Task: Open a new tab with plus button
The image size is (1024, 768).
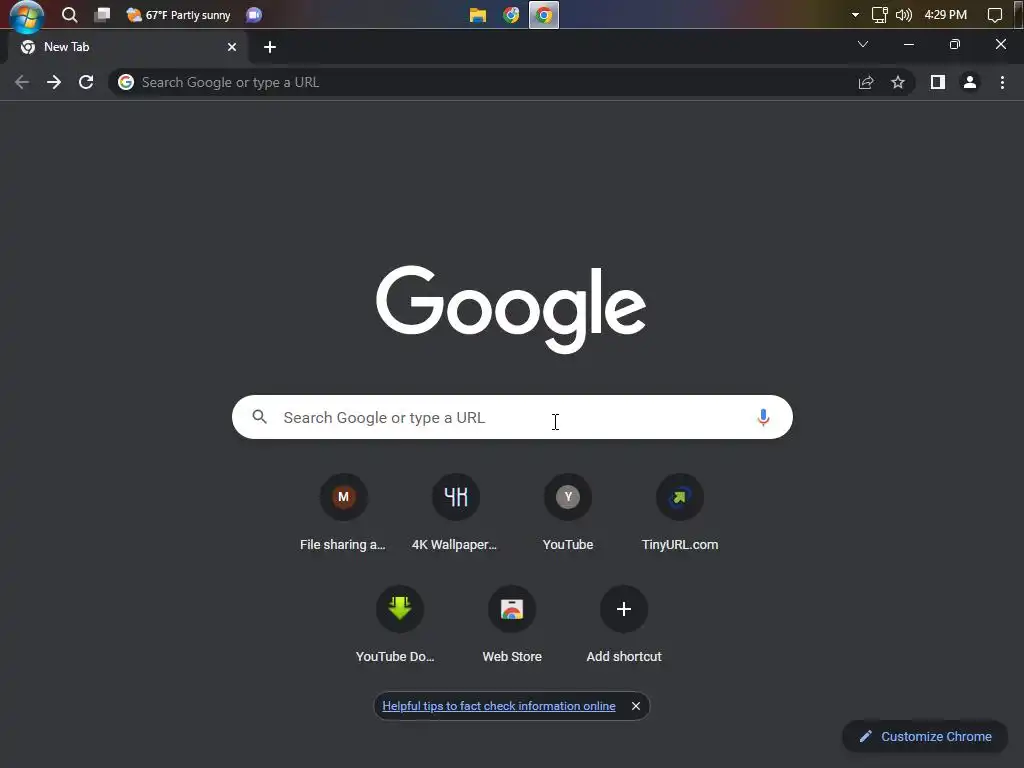Action: pos(270,47)
